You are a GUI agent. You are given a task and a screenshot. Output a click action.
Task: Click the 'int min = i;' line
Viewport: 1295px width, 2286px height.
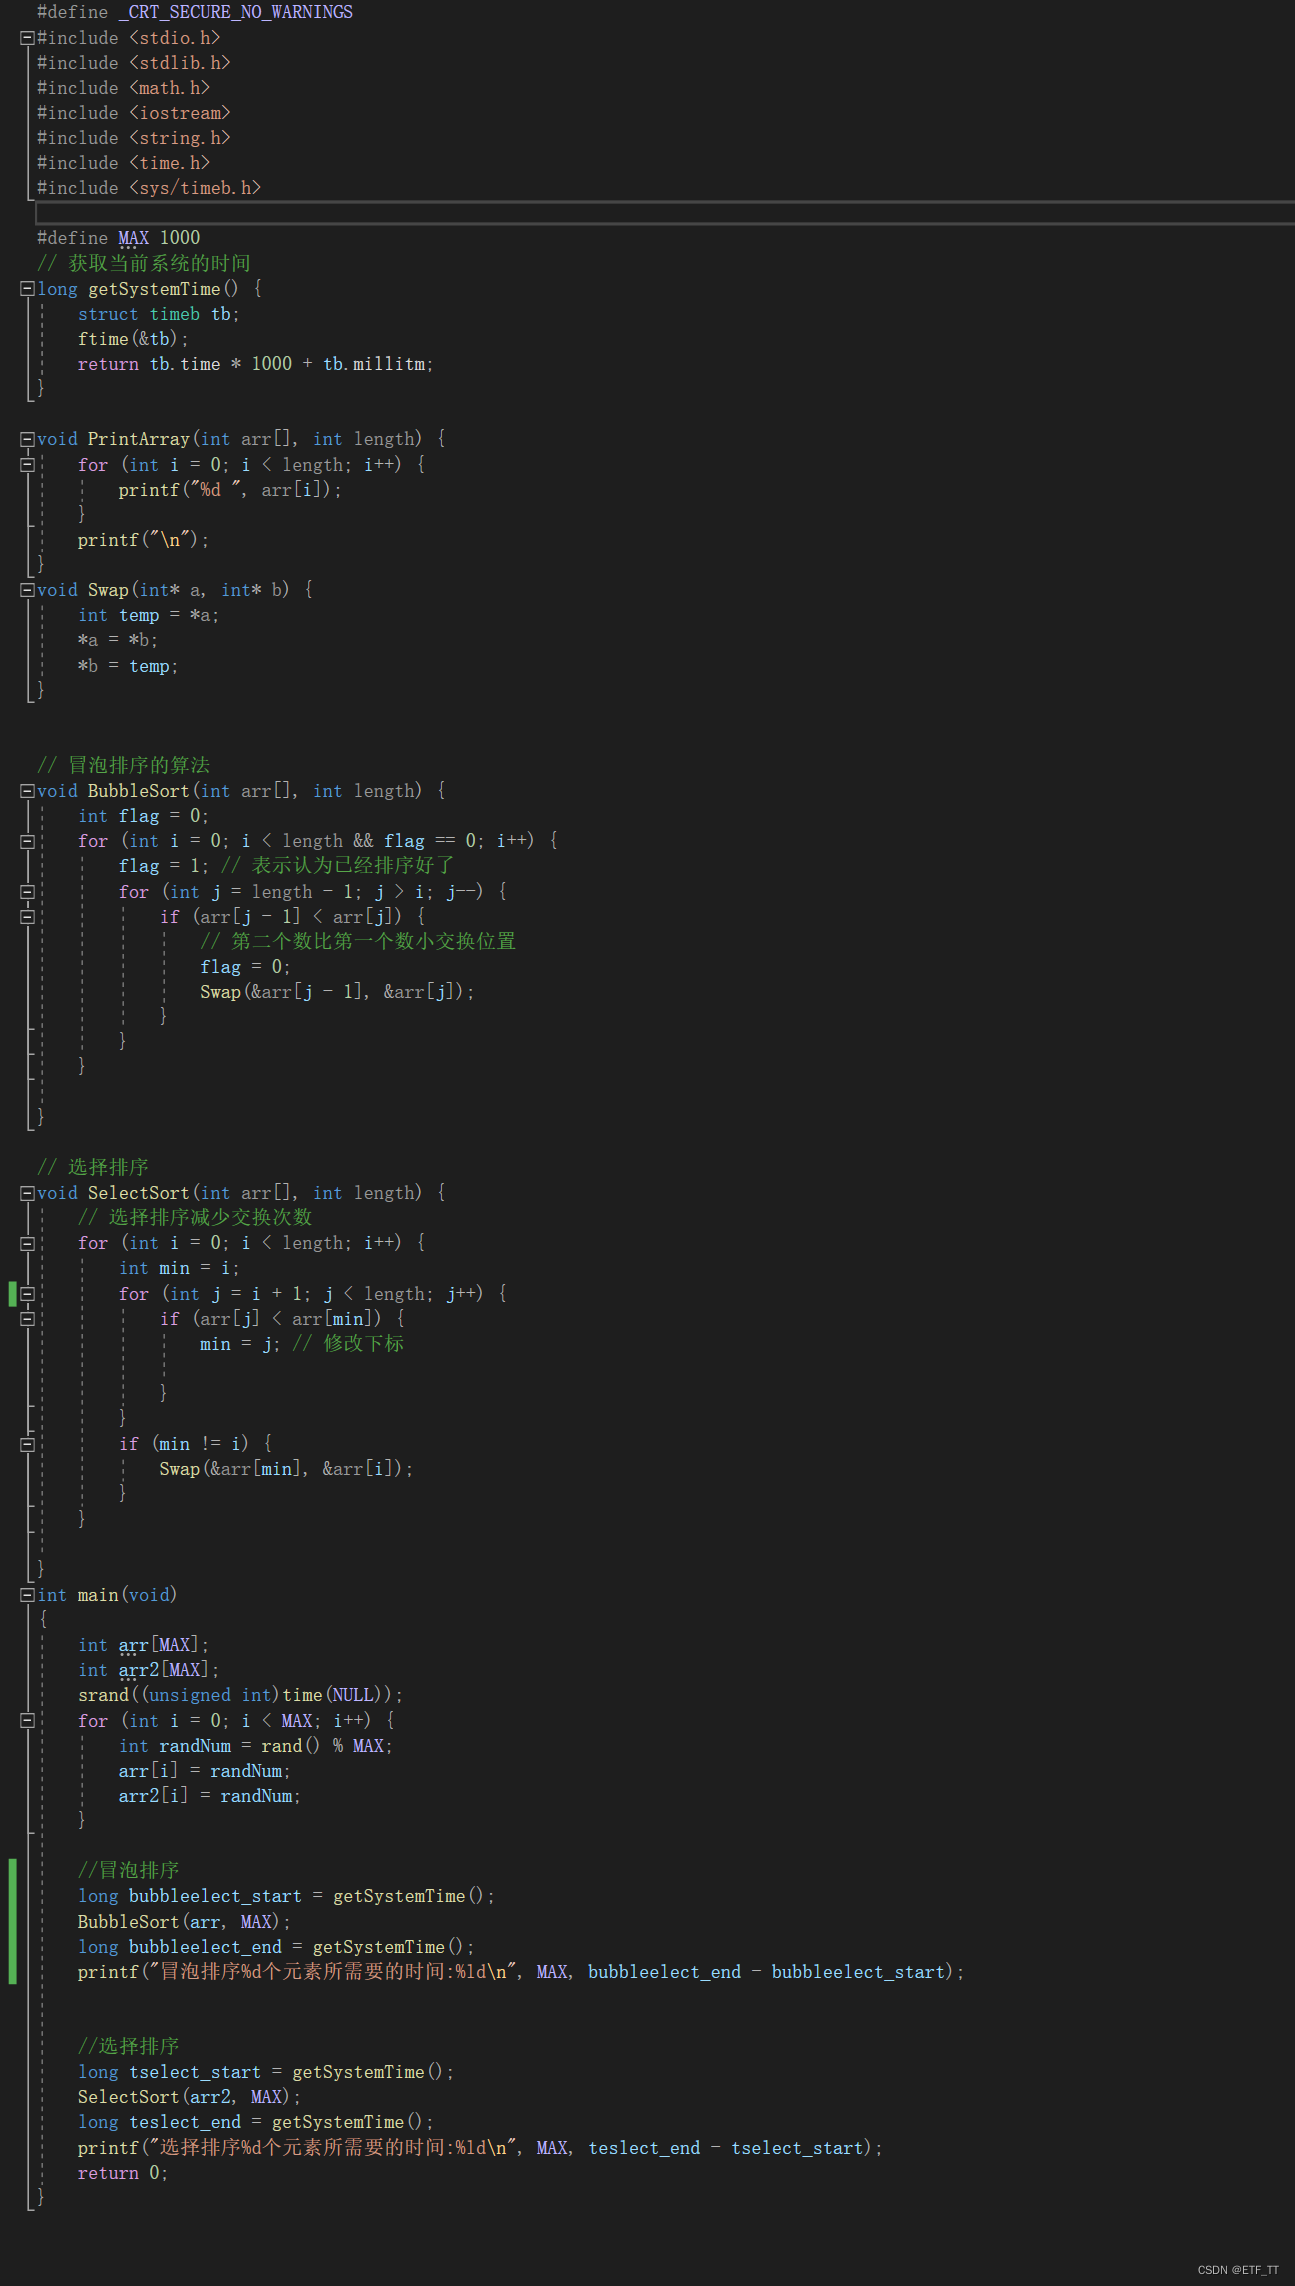pos(179,1268)
